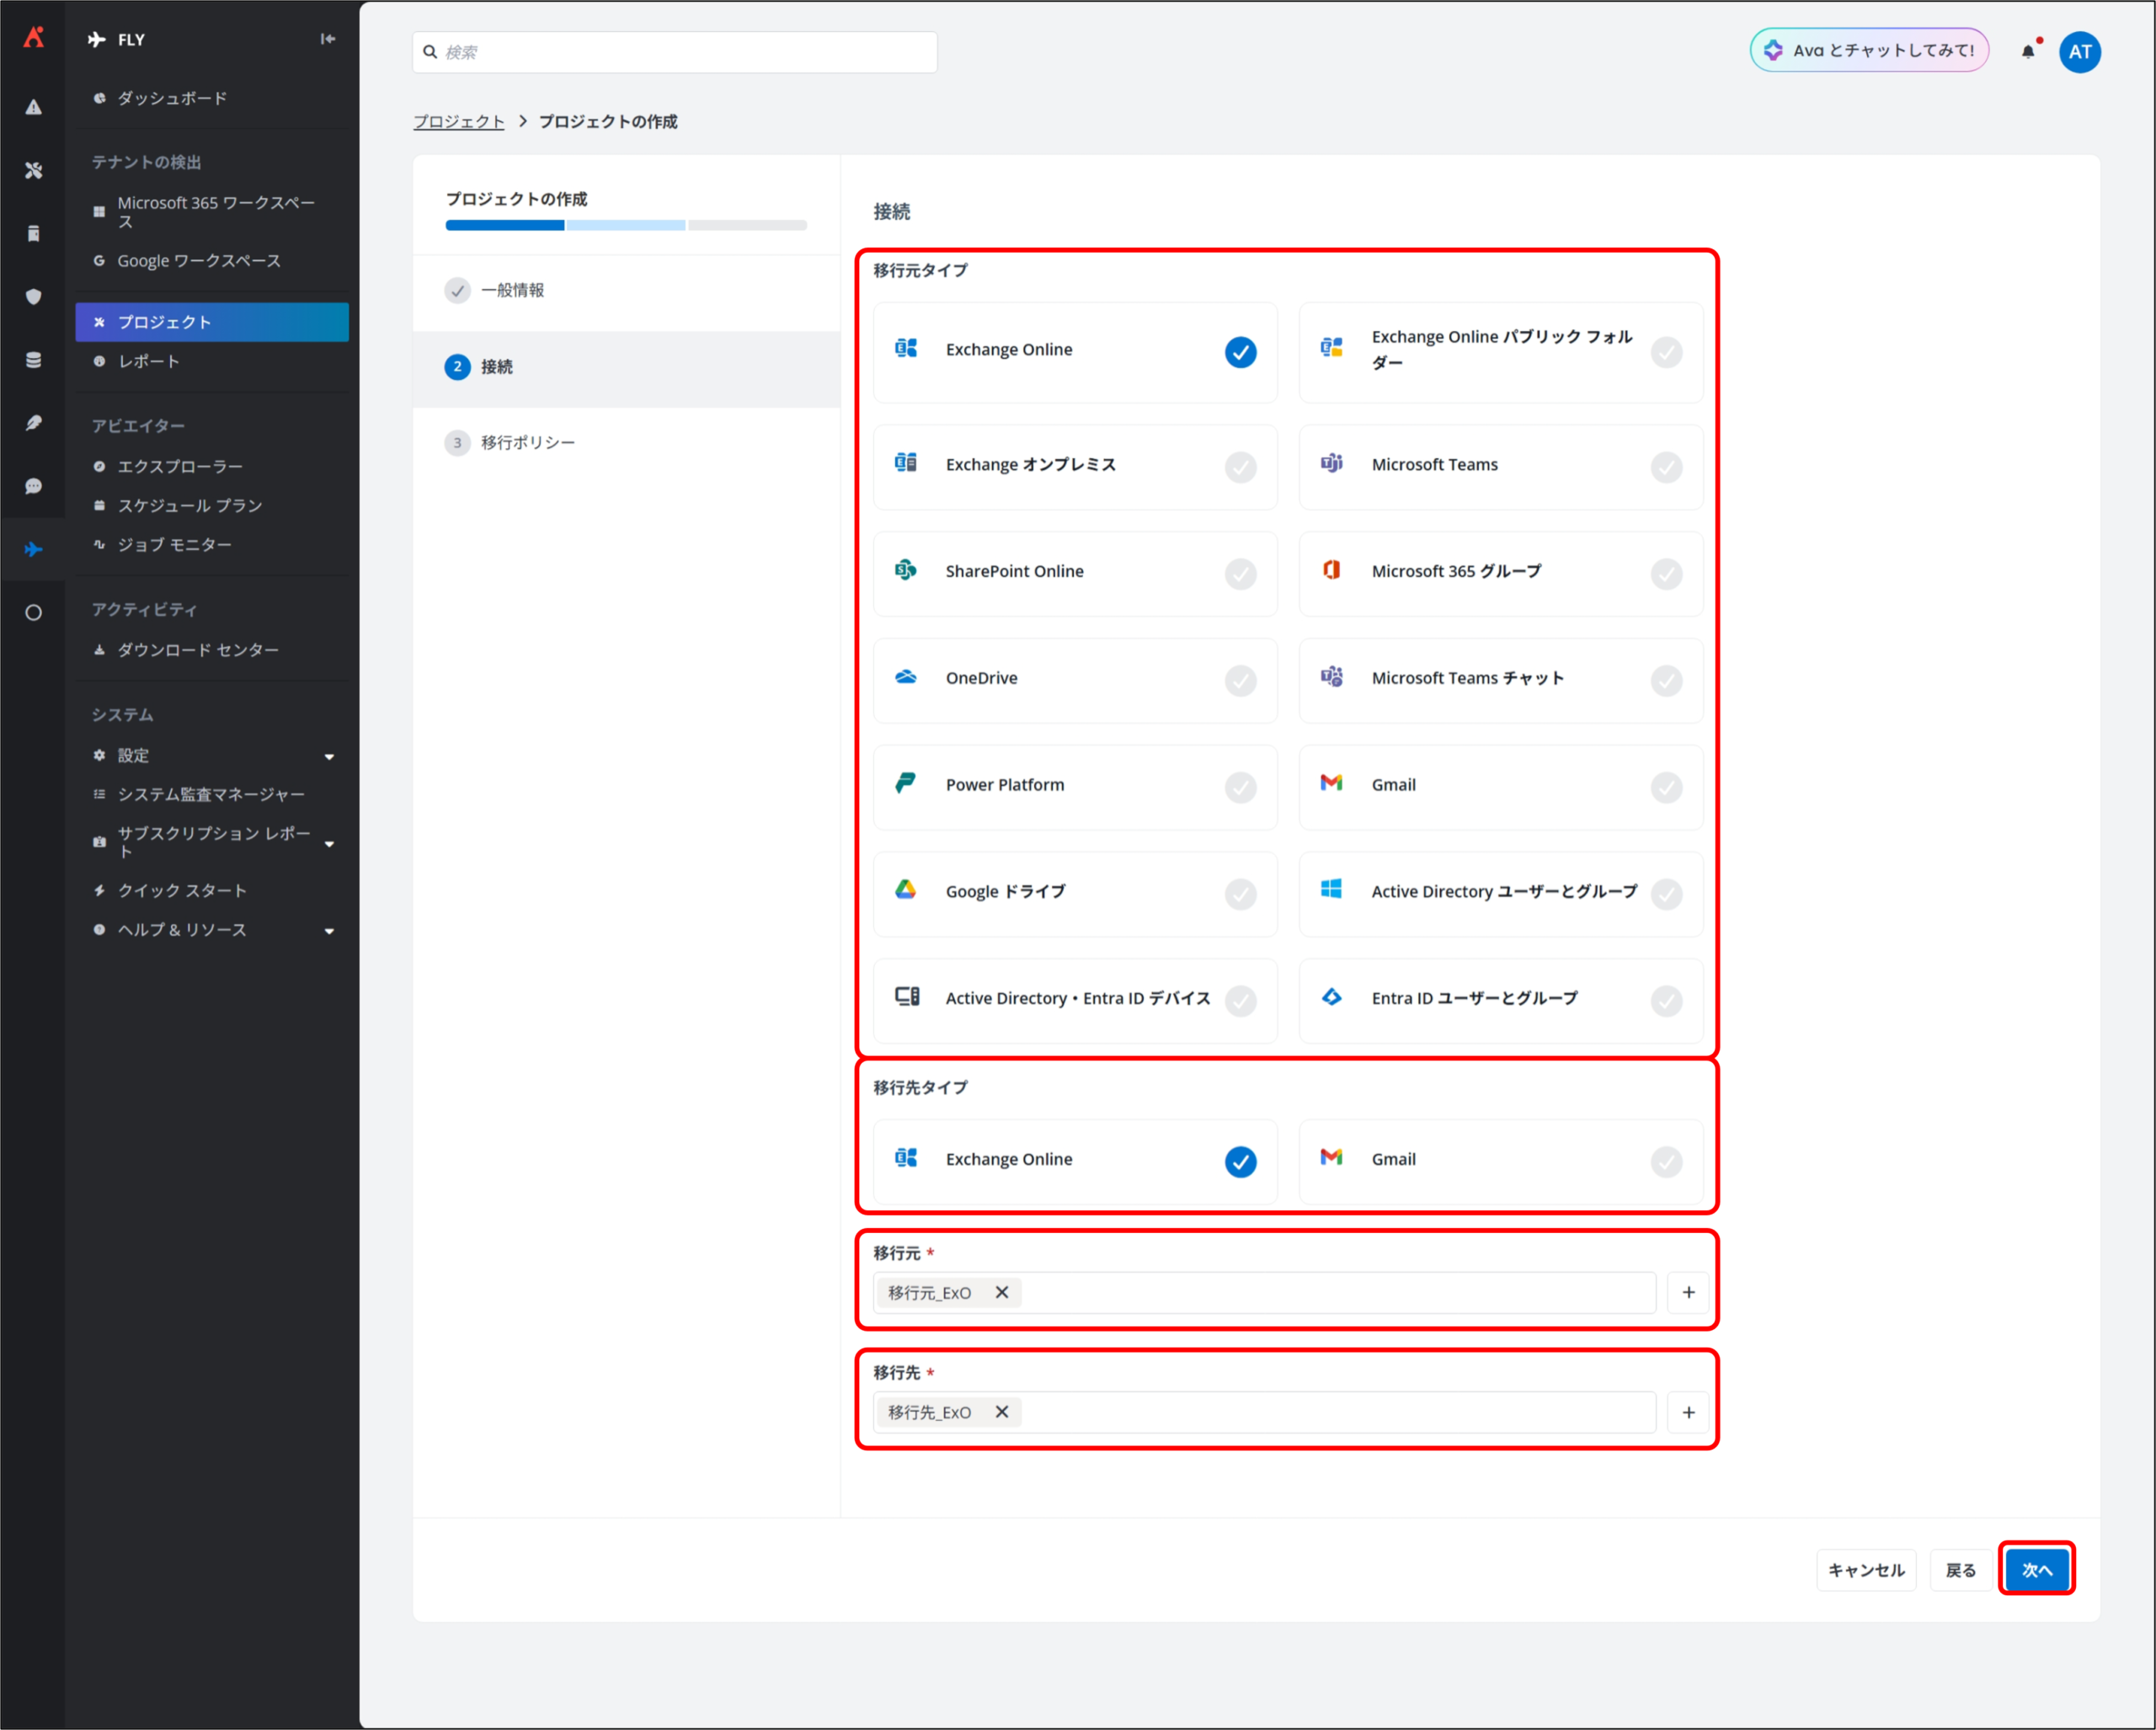Collapse the FLY sidebar panel

(x=327, y=39)
